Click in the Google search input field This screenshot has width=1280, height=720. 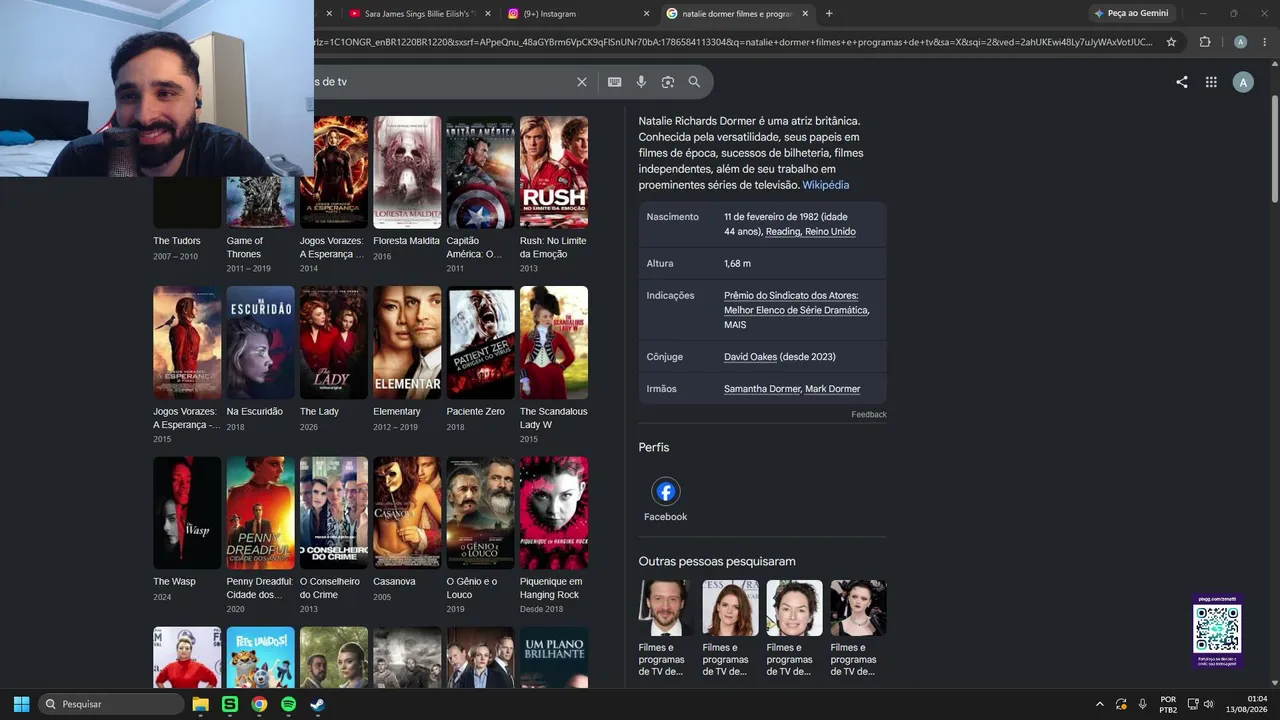pos(440,82)
